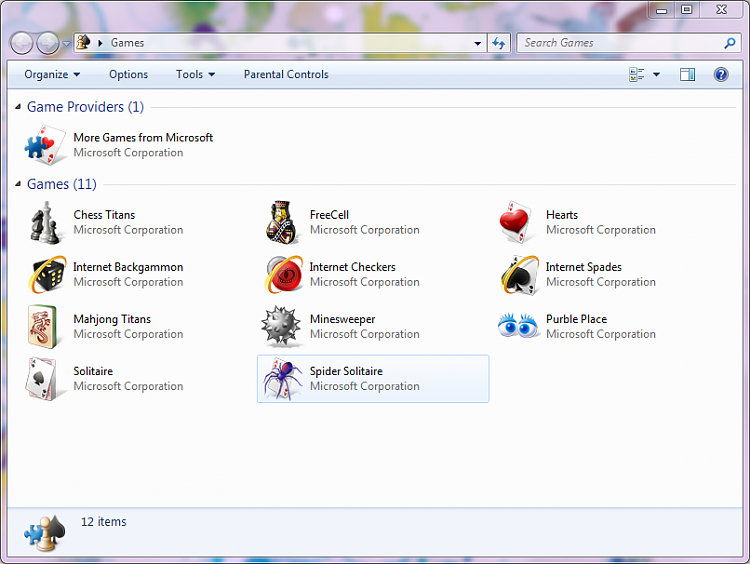The width and height of the screenshot is (750, 564).
Task: Go back with the Back arrow
Action: [x=22, y=44]
